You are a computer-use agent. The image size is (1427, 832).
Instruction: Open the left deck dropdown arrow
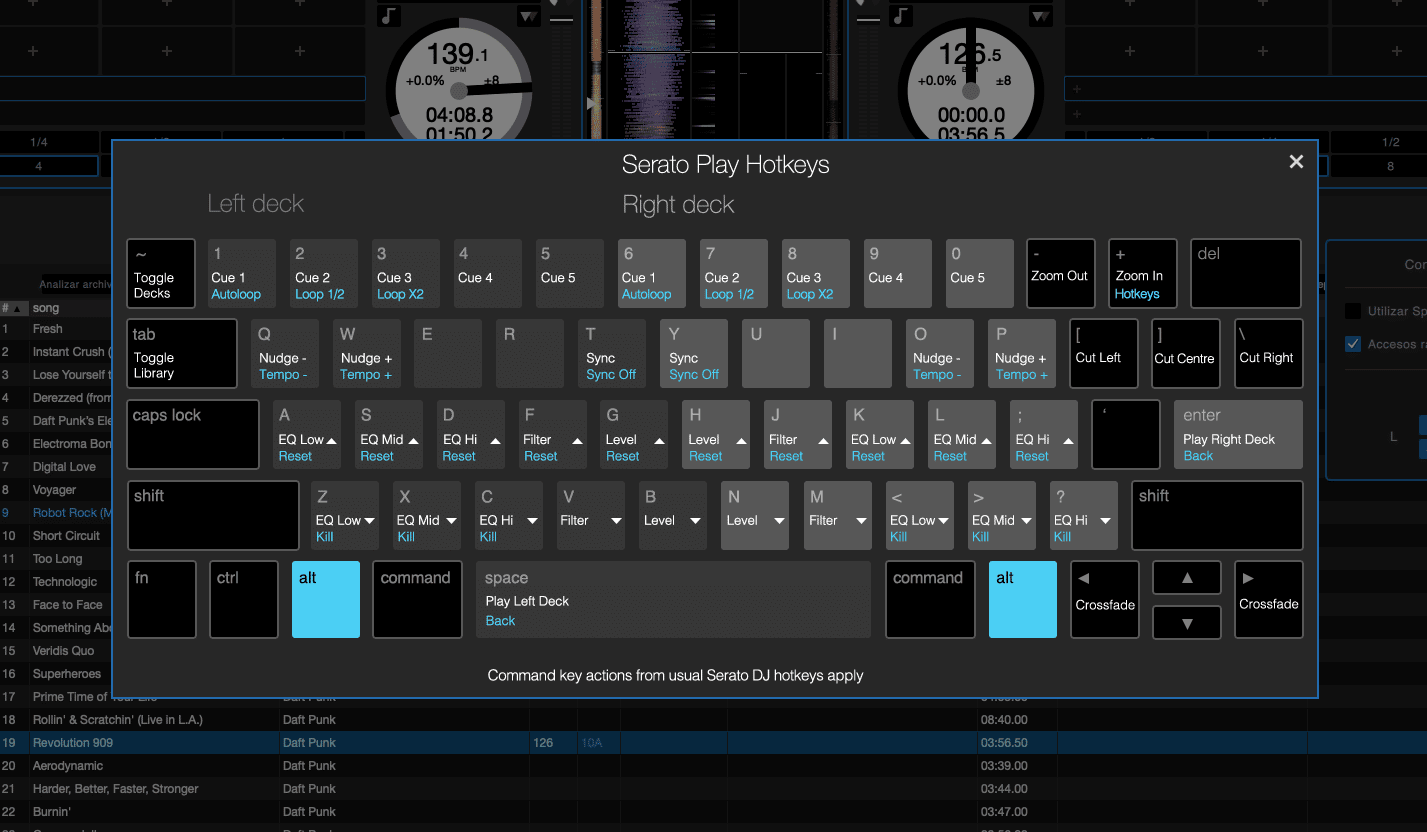click(x=527, y=16)
